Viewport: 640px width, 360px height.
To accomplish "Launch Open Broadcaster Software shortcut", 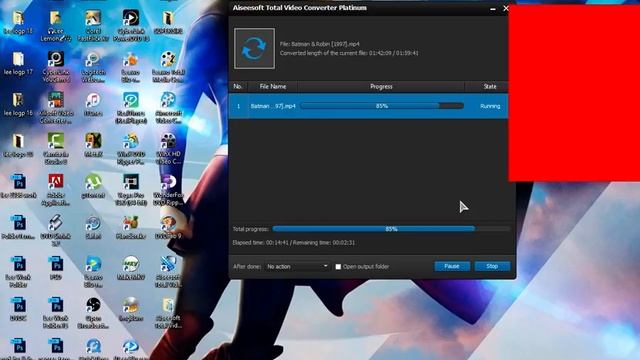I will tap(93, 313).
